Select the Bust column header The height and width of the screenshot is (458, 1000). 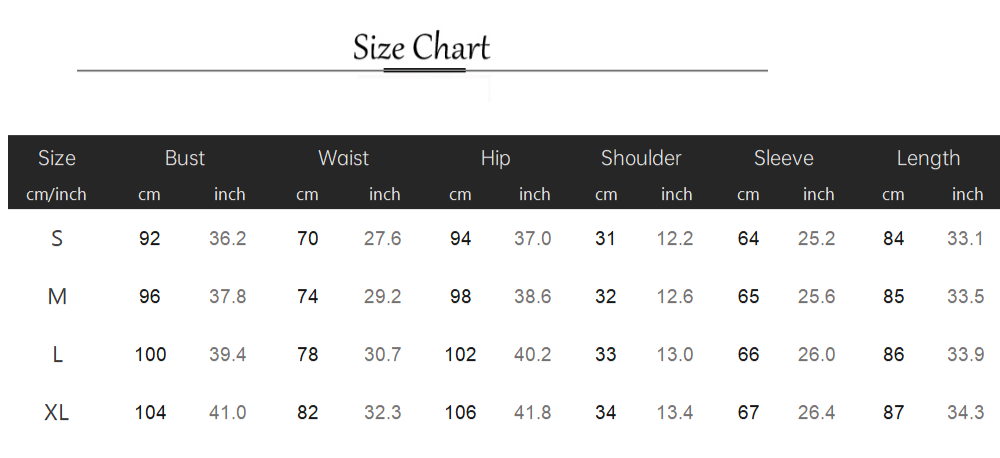click(185, 158)
